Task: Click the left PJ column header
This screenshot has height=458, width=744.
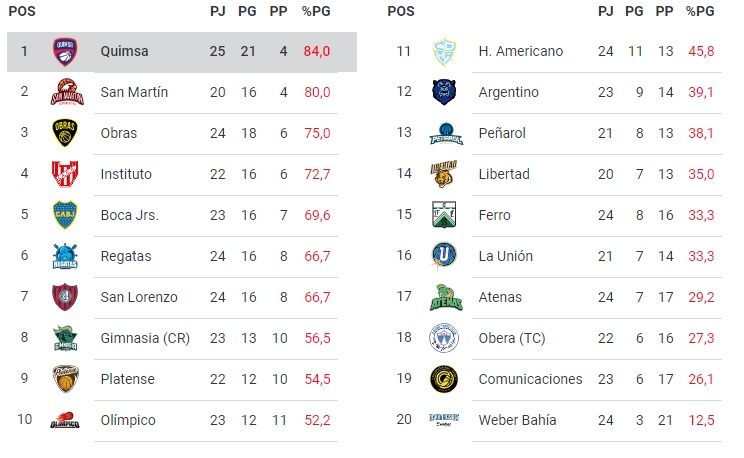Action: coord(218,11)
